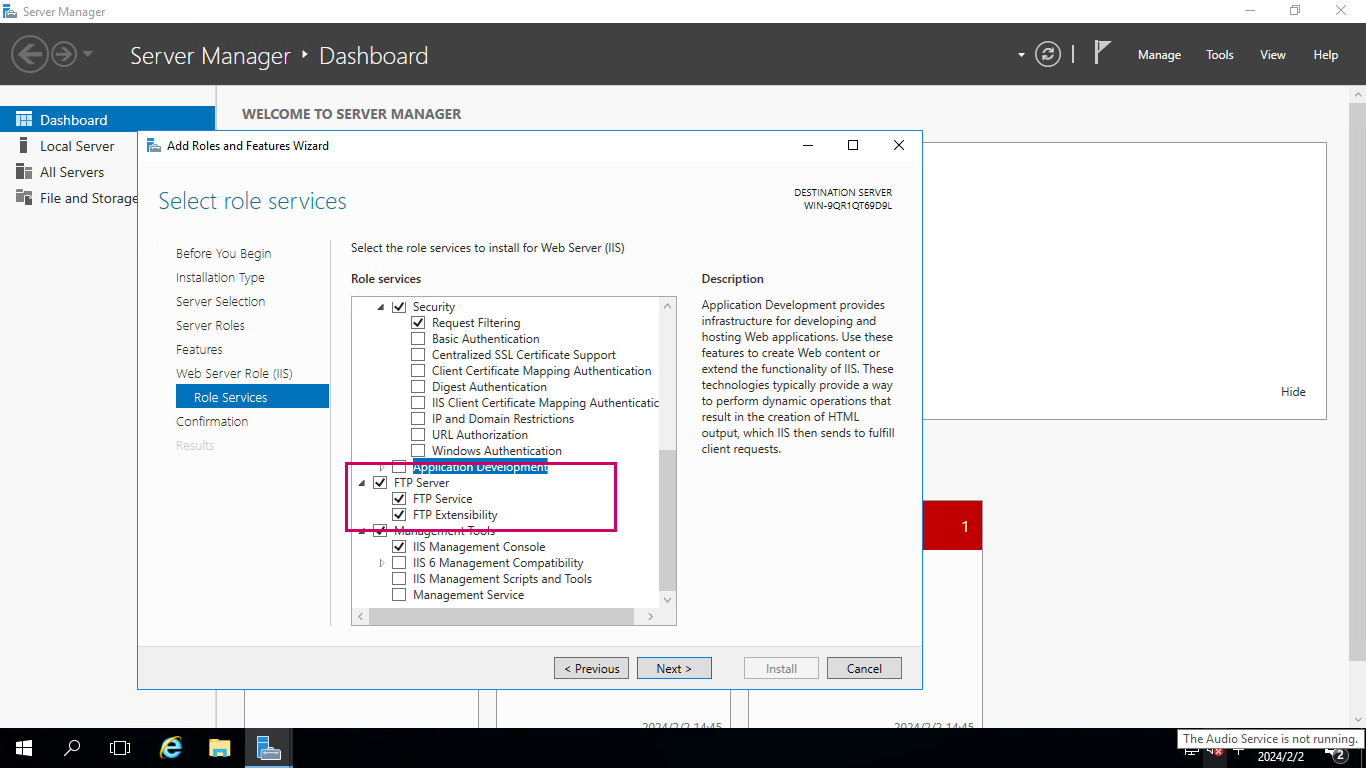This screenshot has width=1366, height=768.
Task: Uncheck Request Filtering
Action: 418,323
